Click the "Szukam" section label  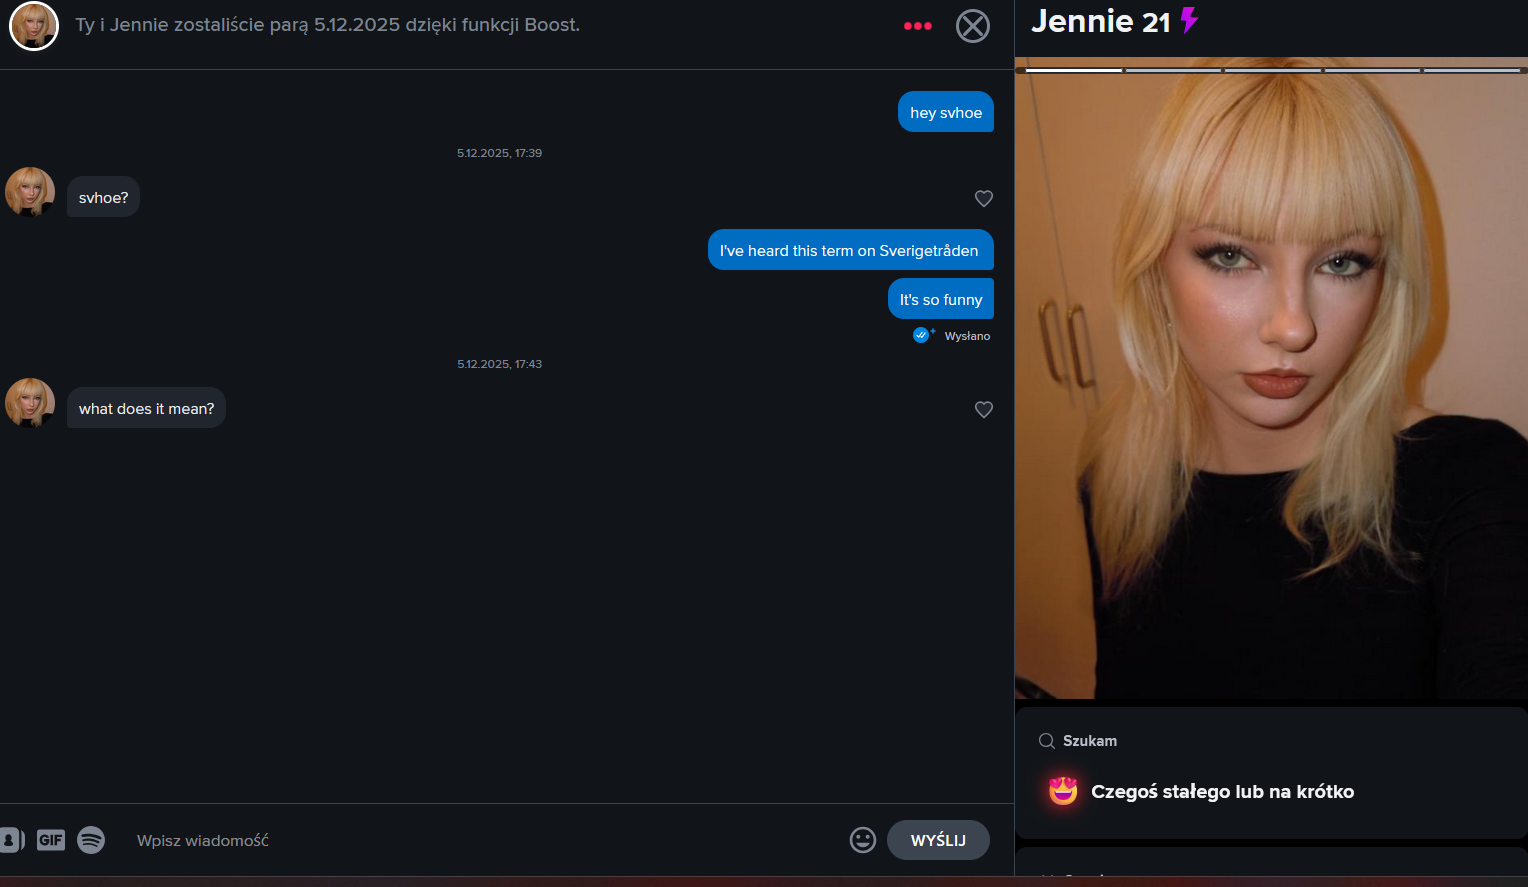(1090, 741)
